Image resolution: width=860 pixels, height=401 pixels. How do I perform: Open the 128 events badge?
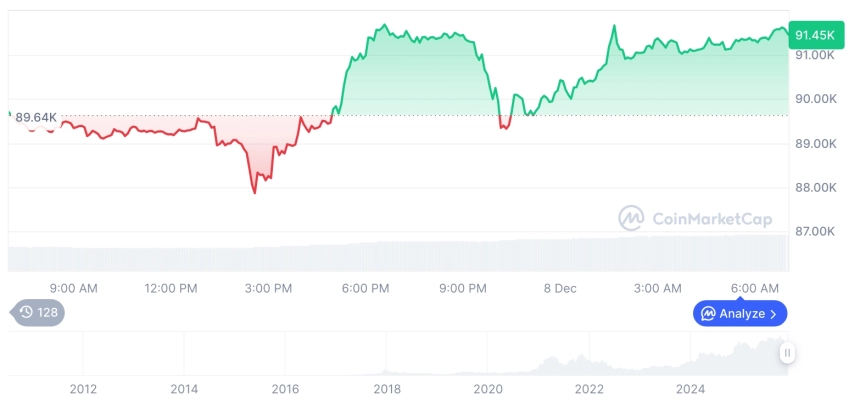click(x=38, y=313)
